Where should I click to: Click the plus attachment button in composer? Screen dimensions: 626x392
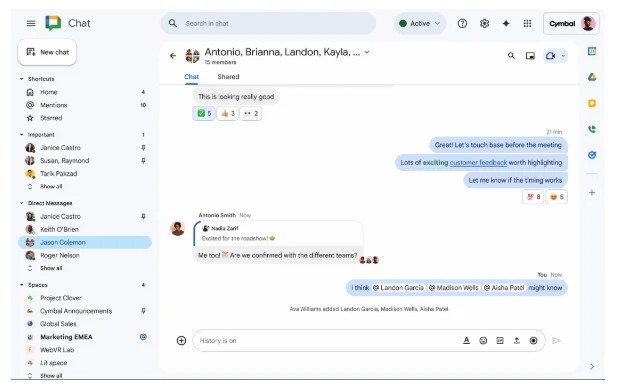point(181,341)
